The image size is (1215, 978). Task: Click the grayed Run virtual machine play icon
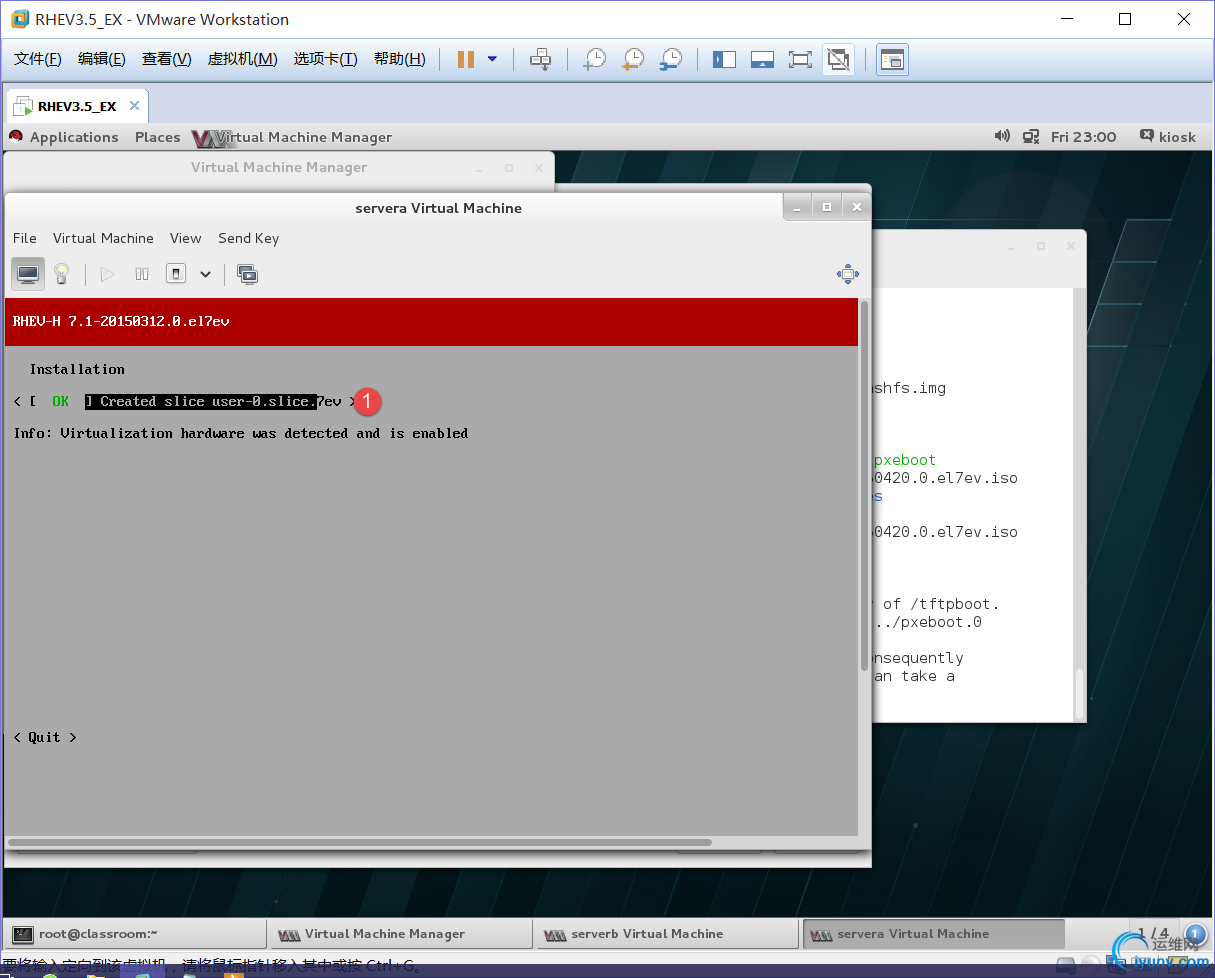(x=107, y=273)
